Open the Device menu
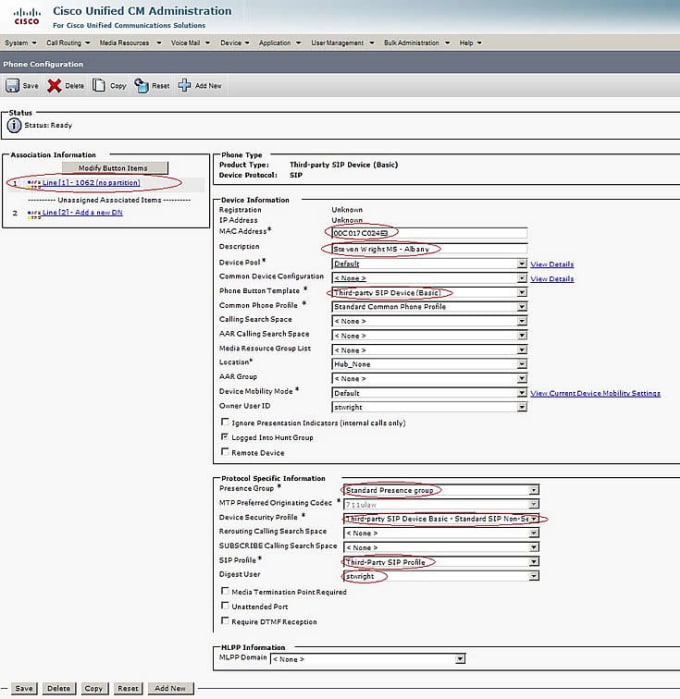 [x=235, y=43]
